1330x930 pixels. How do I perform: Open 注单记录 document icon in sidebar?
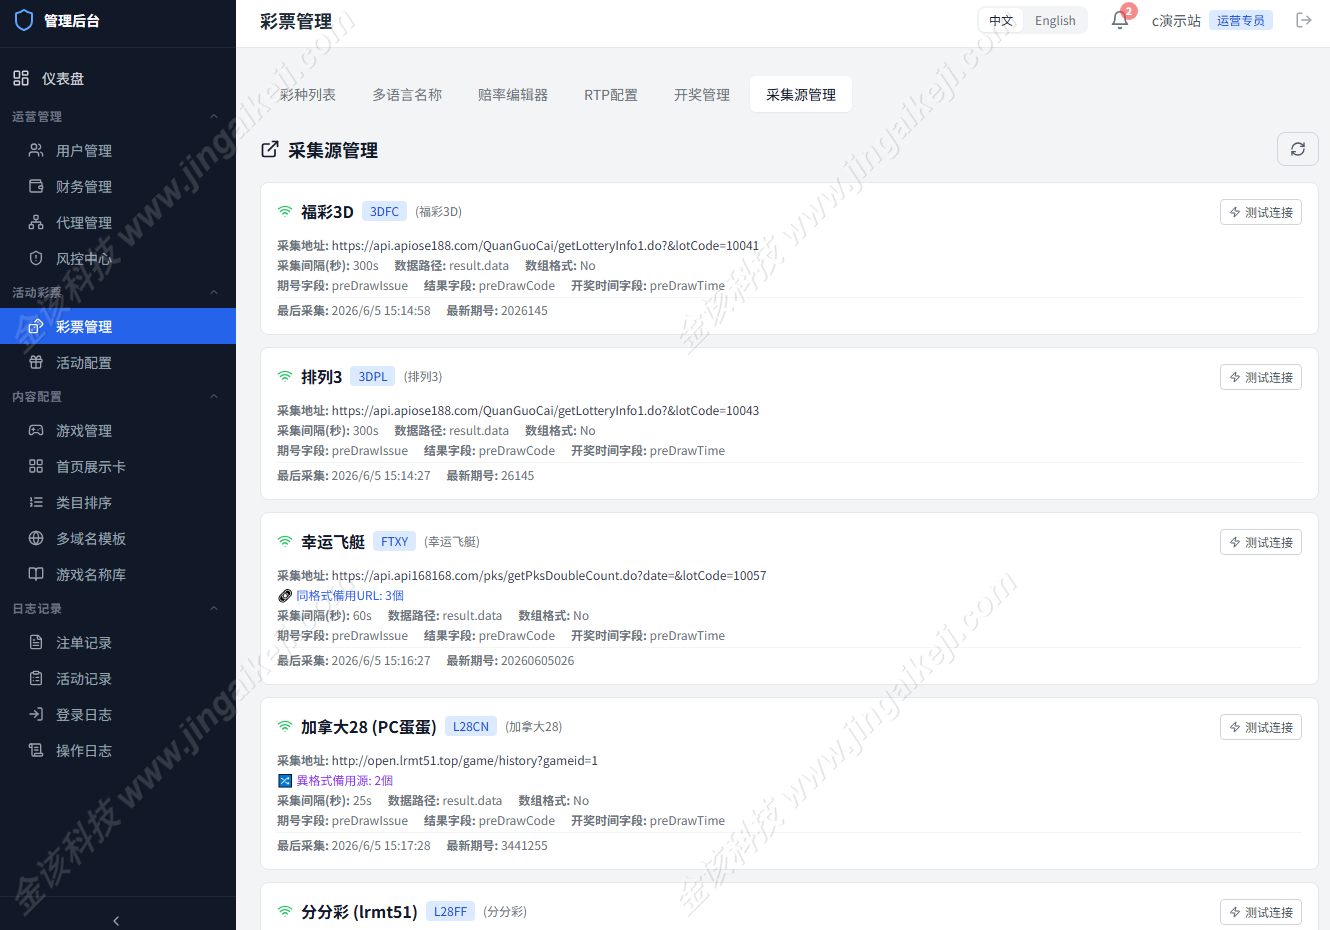point(36,642)
